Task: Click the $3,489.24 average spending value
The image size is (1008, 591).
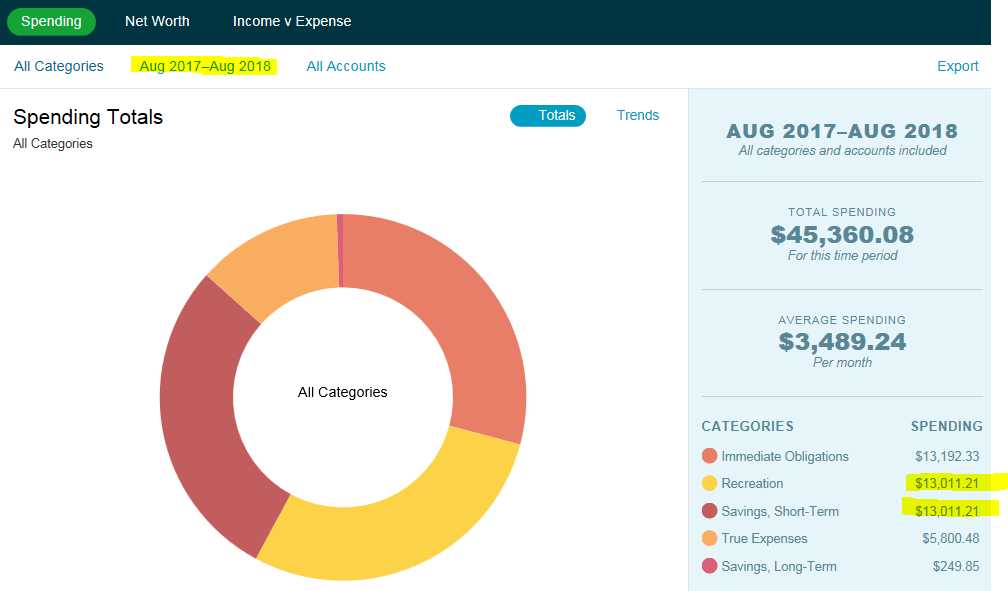Action: tap(842, 341)
